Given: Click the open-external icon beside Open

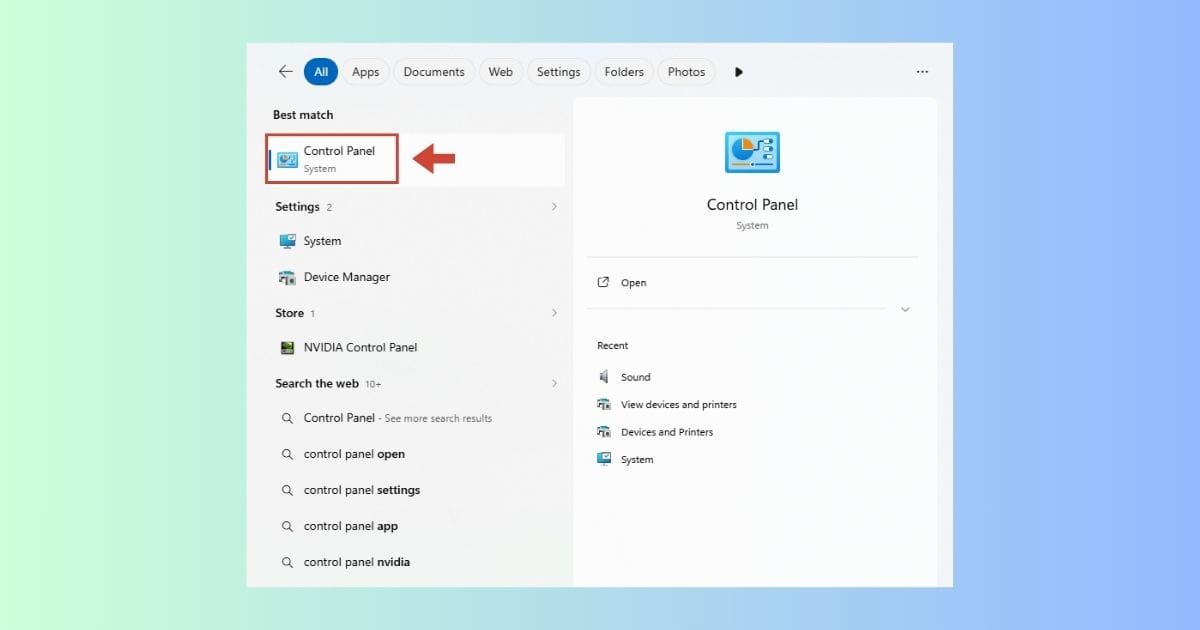Looking at the screenshot, I should tap(603, 283).
